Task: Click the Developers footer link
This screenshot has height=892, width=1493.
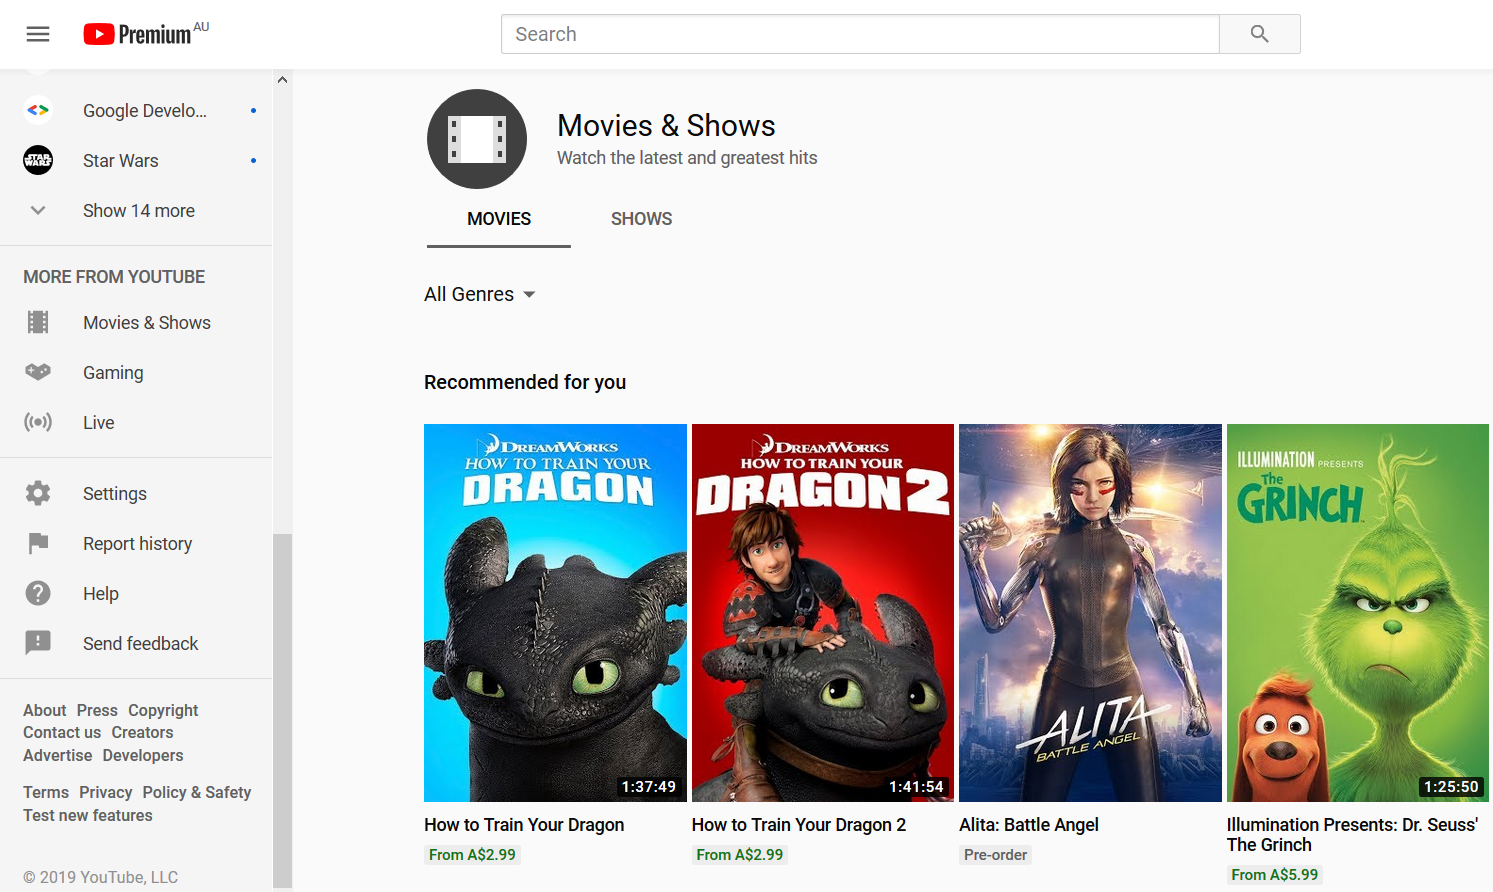Action: [143, 755]
